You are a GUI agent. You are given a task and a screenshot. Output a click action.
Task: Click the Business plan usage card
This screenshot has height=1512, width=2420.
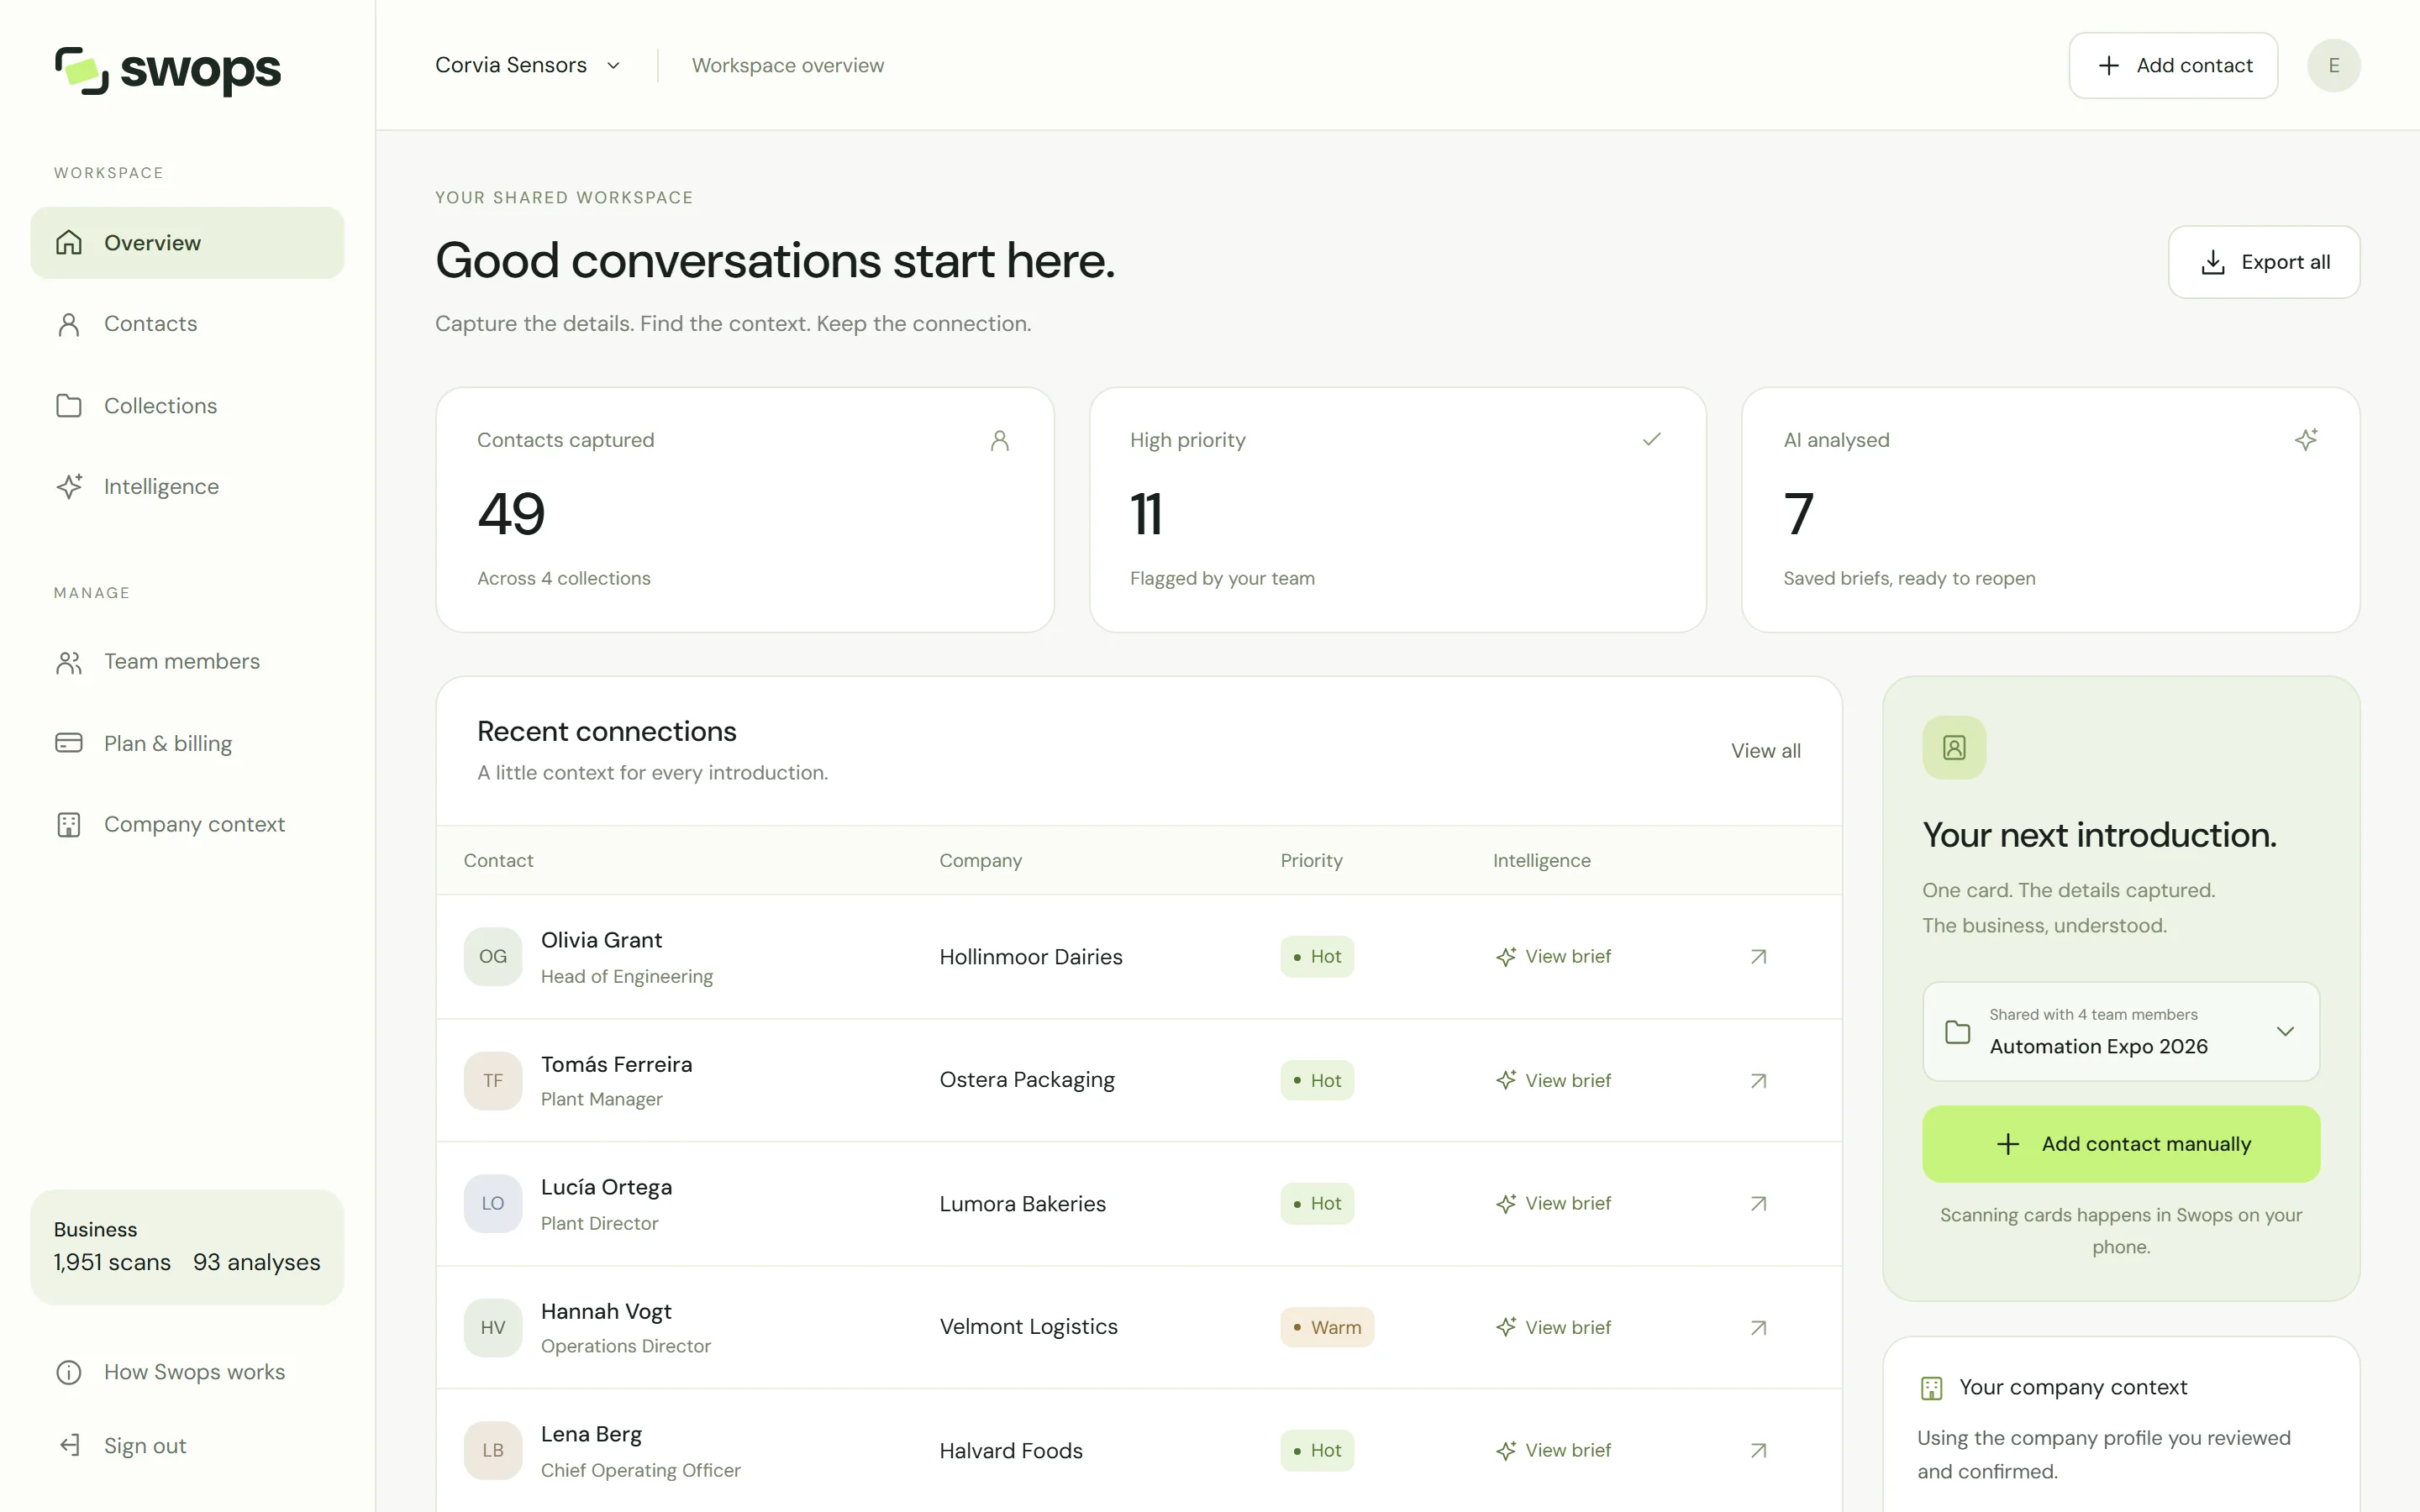tap(187, 1247)
